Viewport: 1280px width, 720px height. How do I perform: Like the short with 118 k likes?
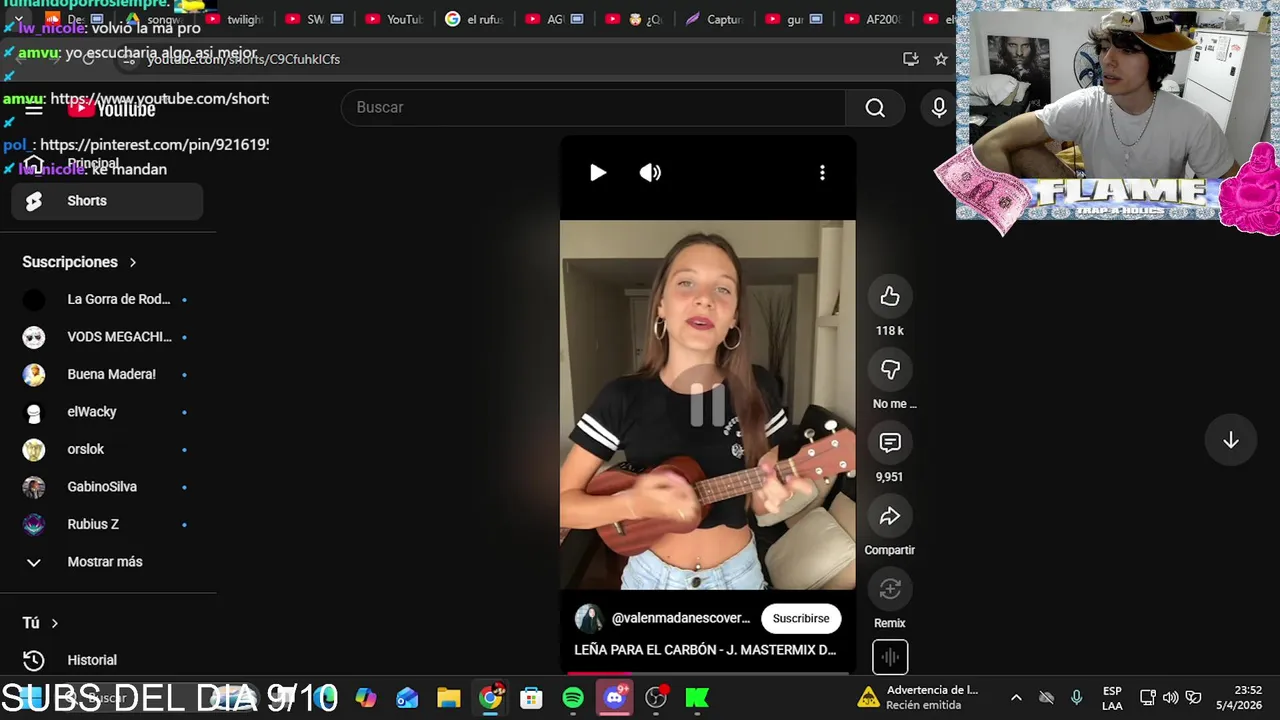[890, 296]
